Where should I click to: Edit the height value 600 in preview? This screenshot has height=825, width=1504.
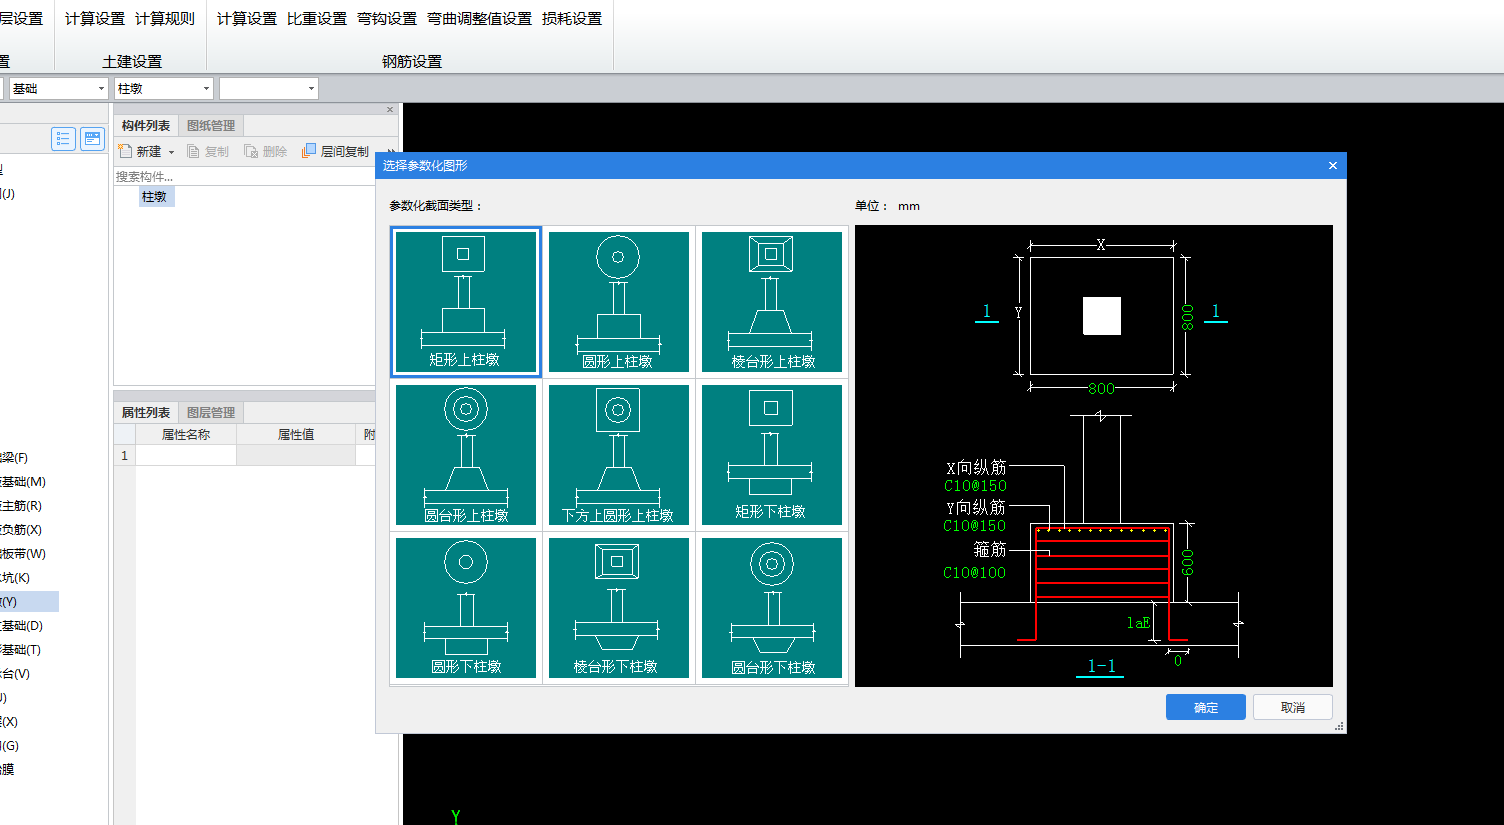[x=1187, y=562]
